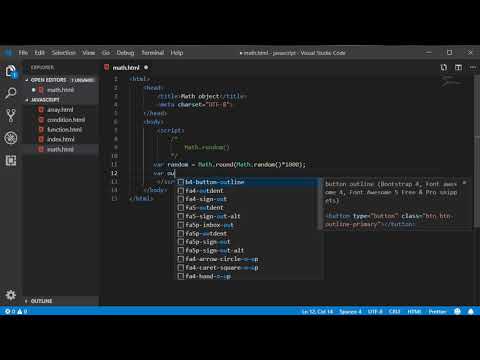Screen dimensions: 480x360
Task: Place cursor on the Math.round code line
Action: (229, 164)
